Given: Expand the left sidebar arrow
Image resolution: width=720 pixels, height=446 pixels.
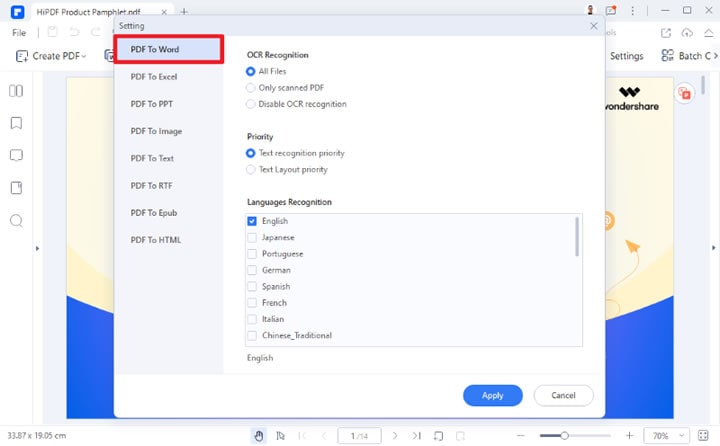Looking at the screenshot, I should coord(37,248).
